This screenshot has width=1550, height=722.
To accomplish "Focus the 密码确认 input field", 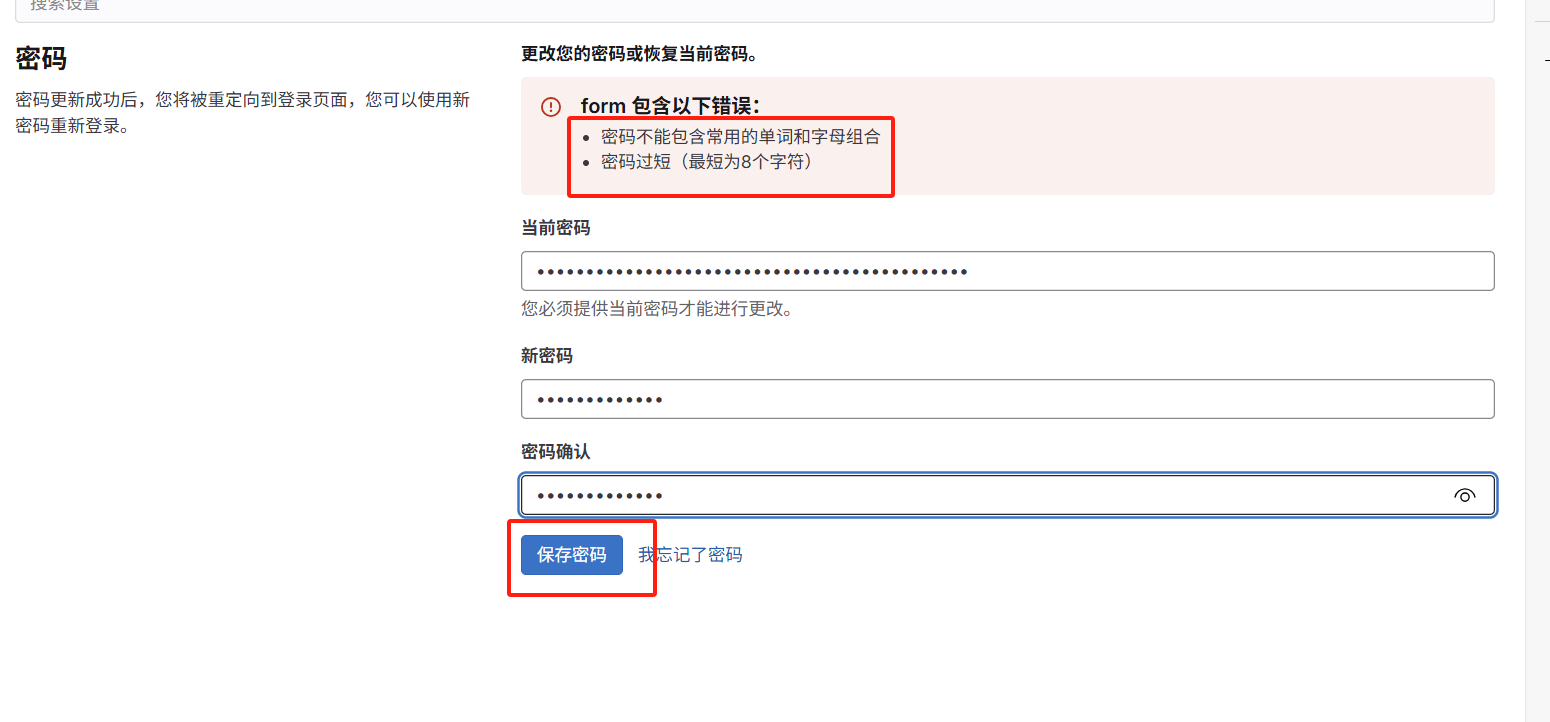I will pos(1008,495).
